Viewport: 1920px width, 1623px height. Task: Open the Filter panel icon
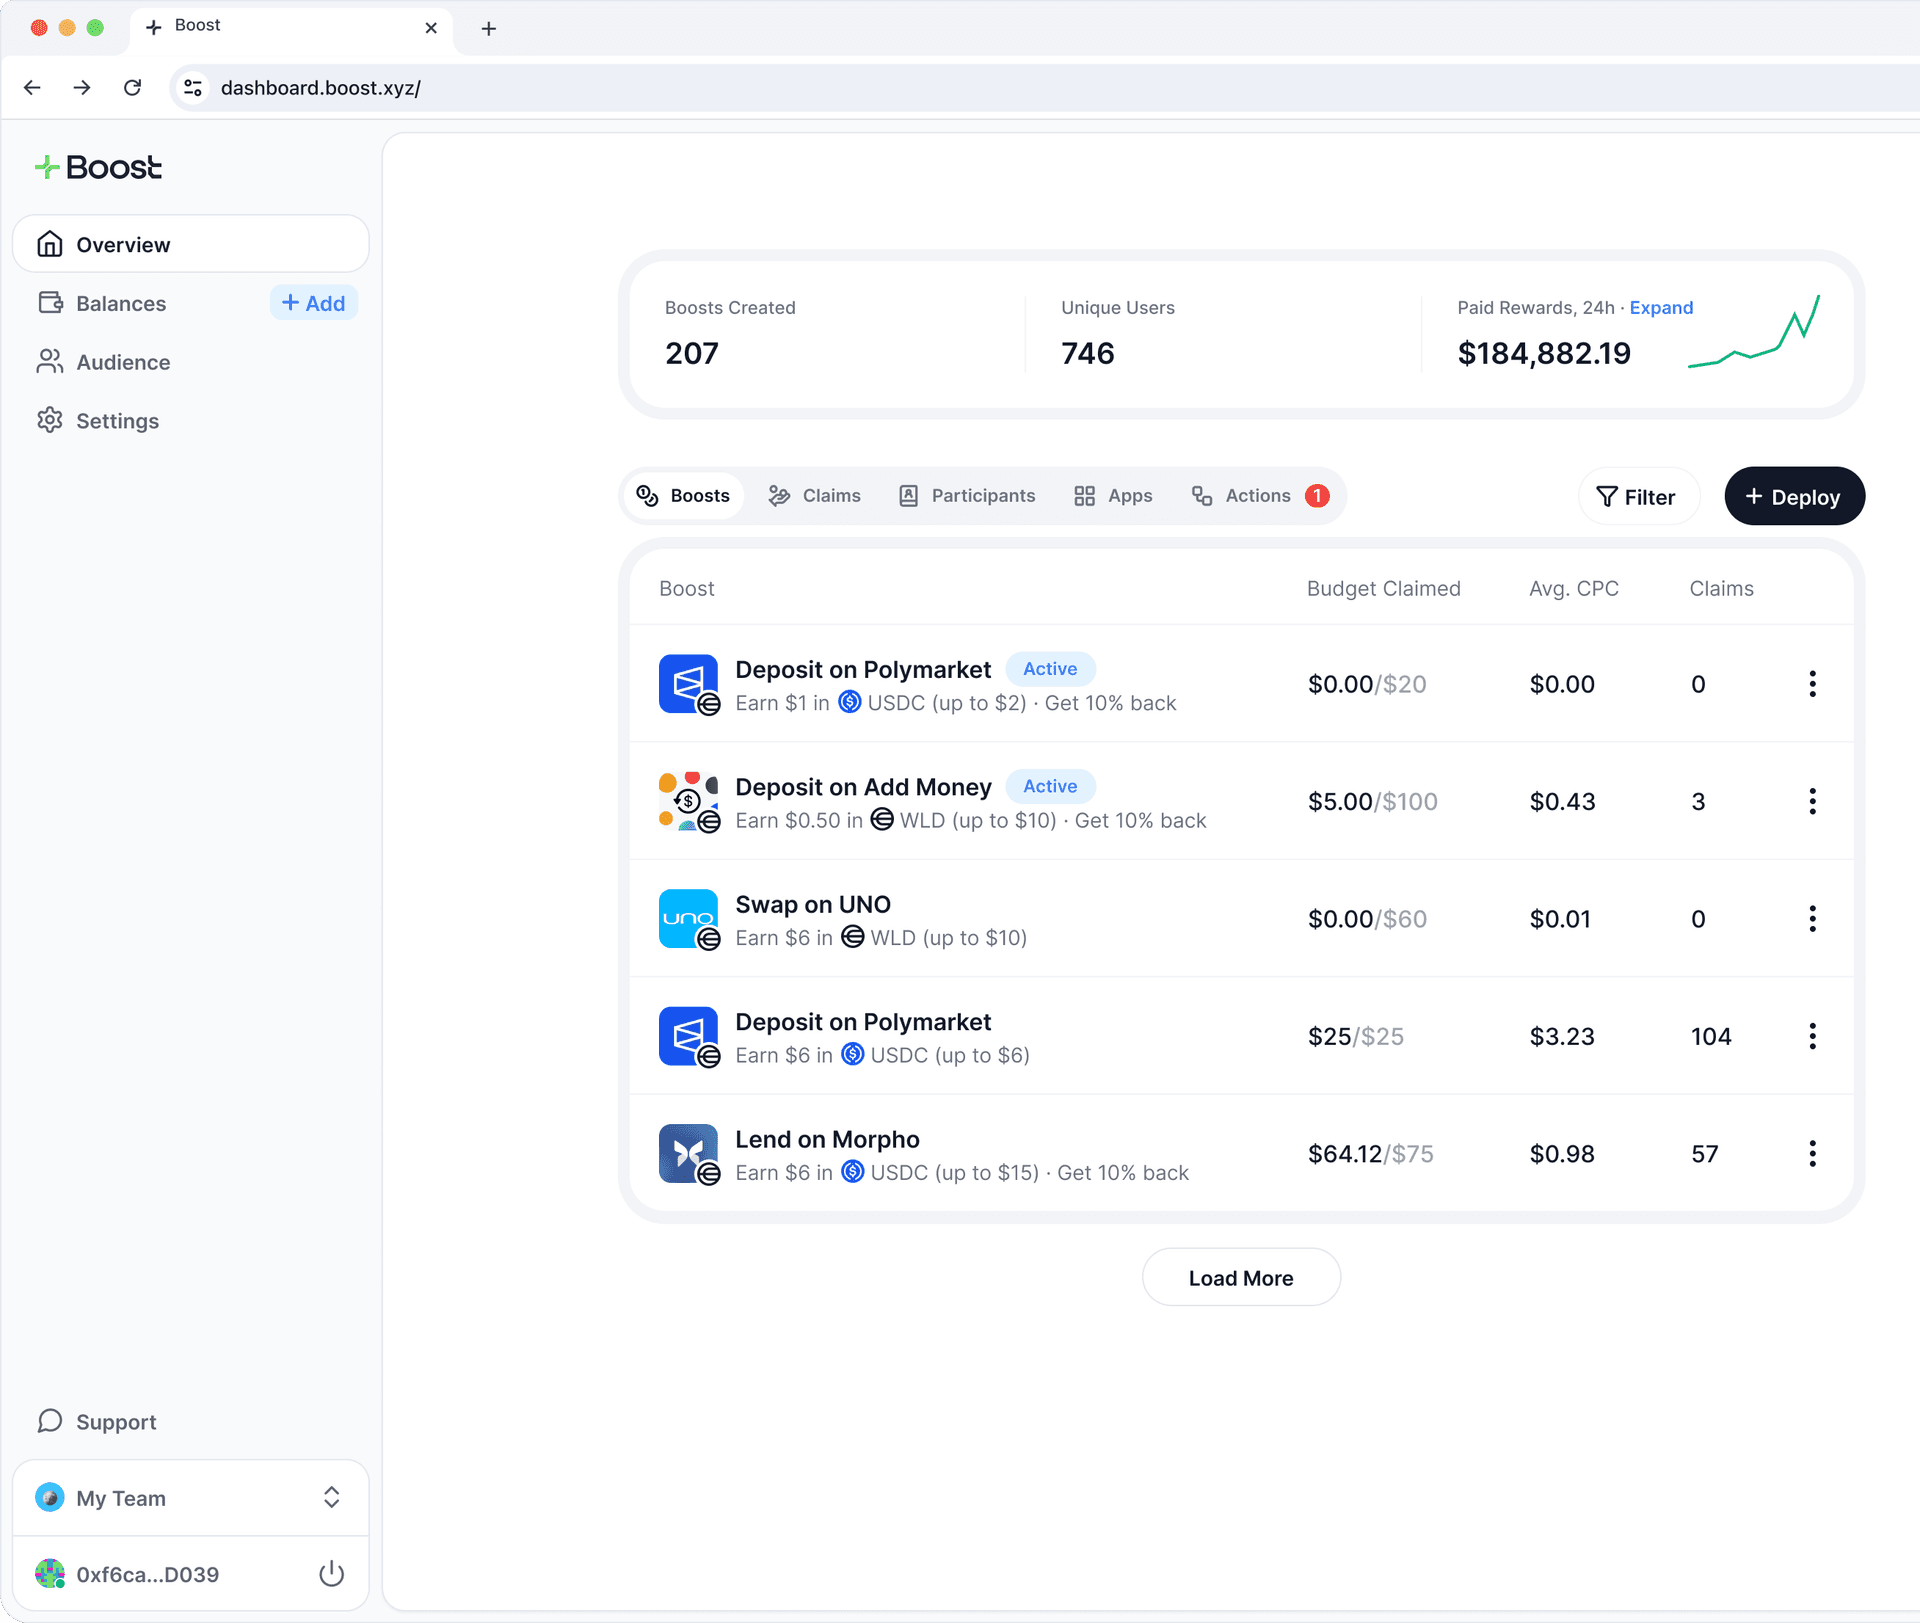coord(1605,496)
